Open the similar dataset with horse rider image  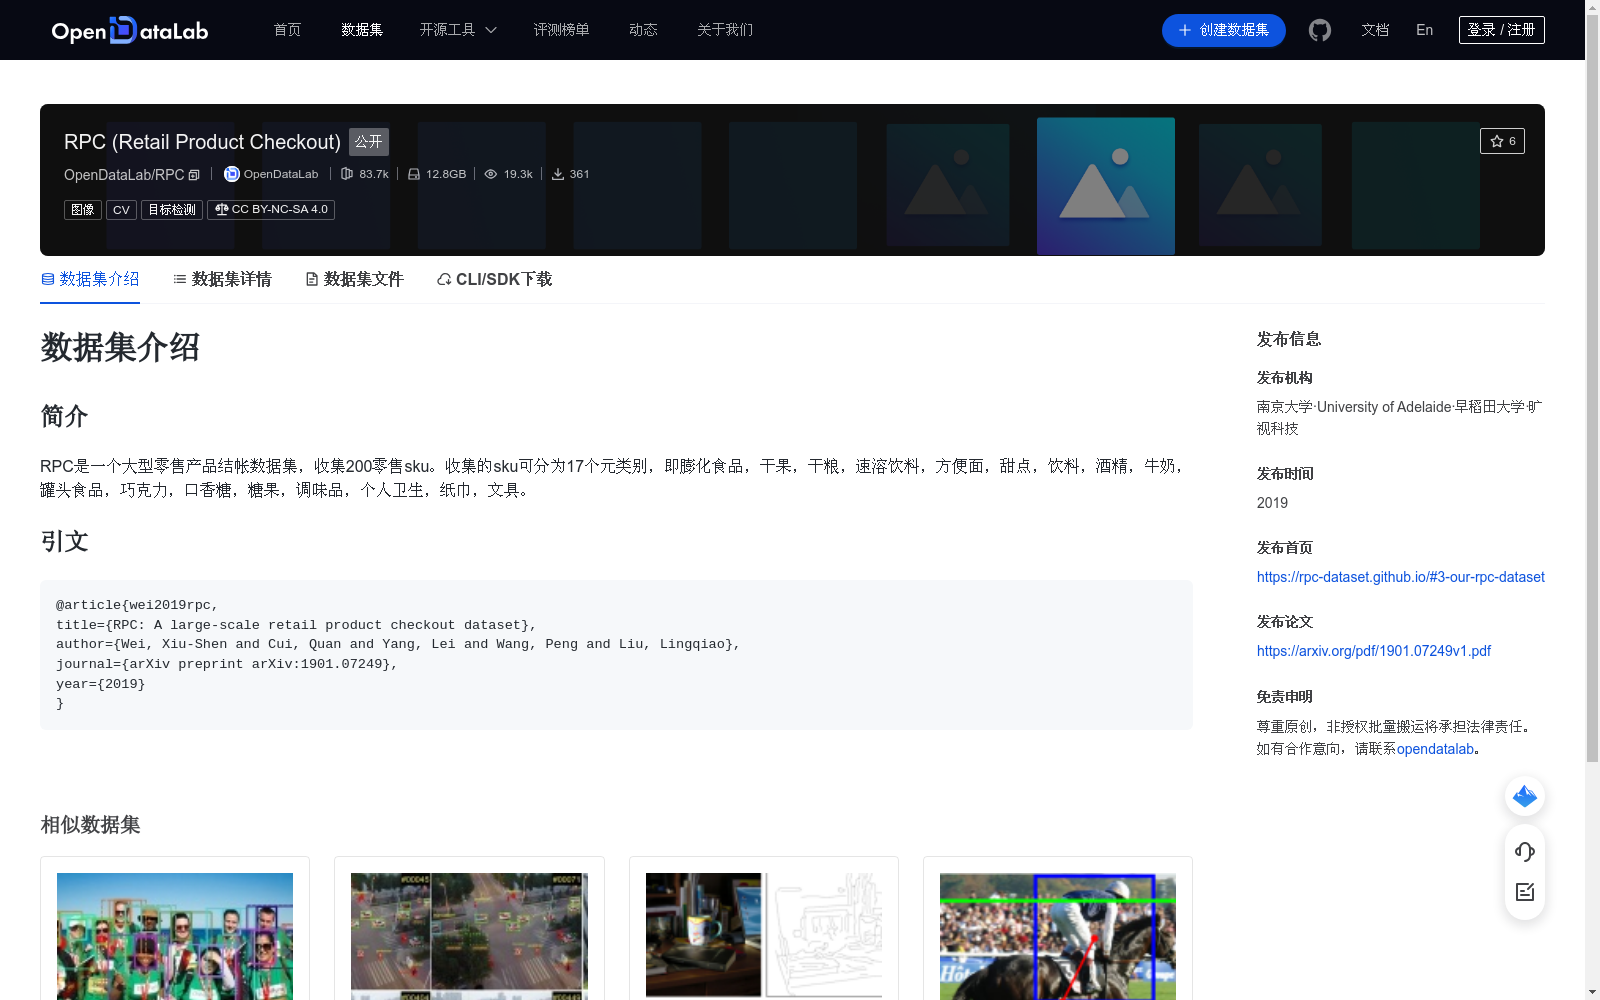coord(1058,928)
